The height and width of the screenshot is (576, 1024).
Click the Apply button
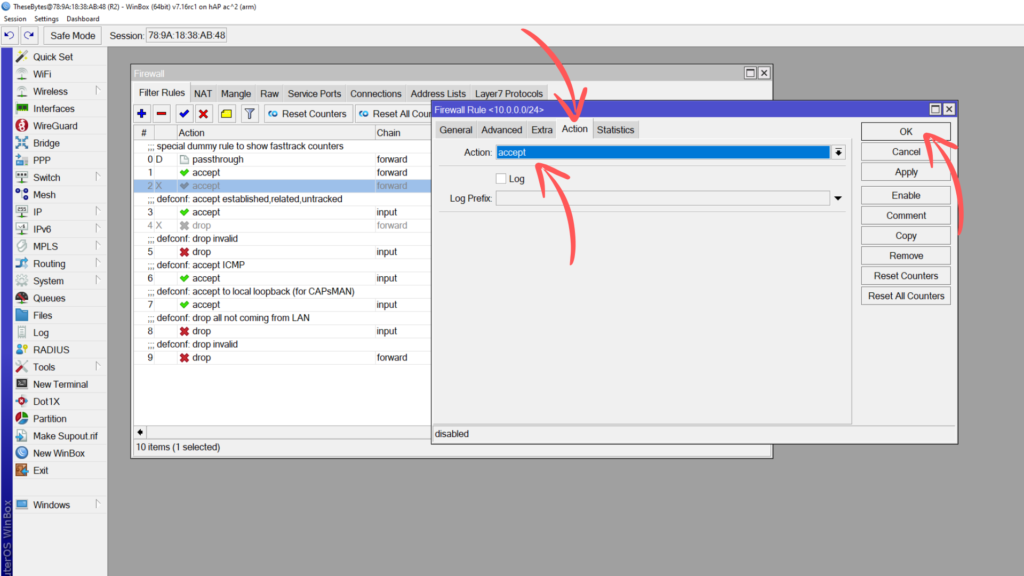coord(905,172)
